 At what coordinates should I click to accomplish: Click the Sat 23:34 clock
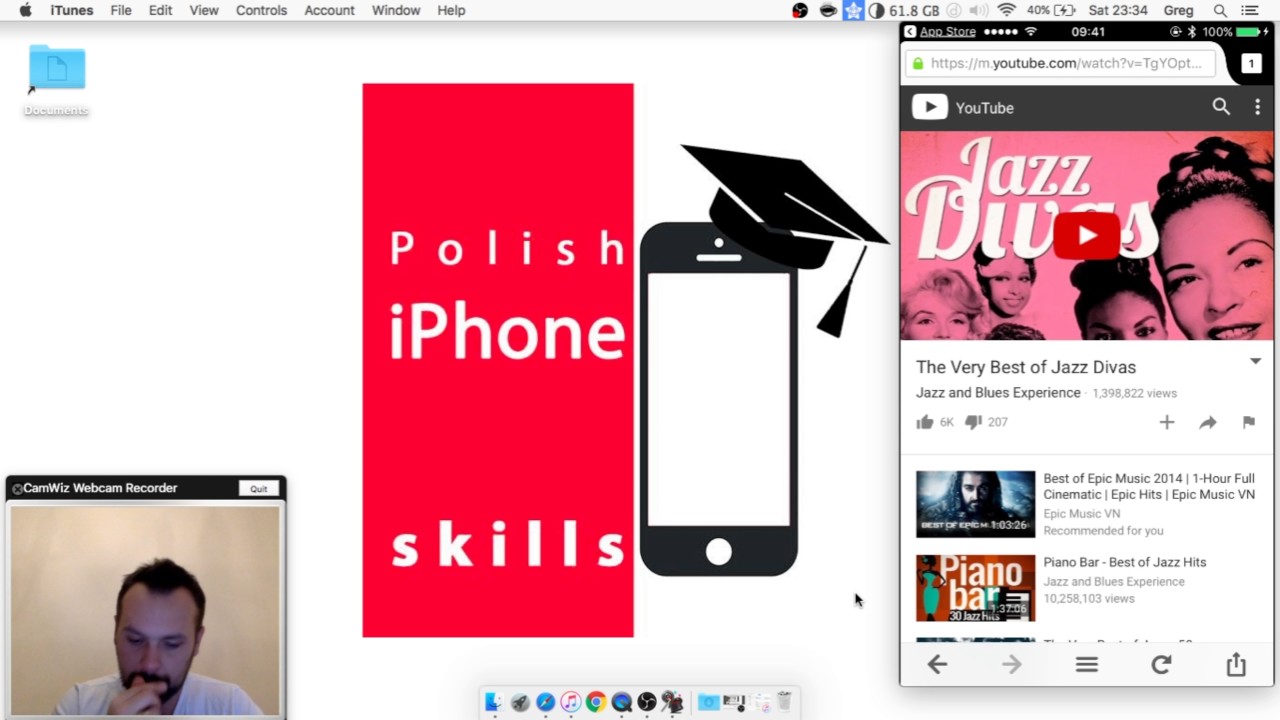(1117, 10)
